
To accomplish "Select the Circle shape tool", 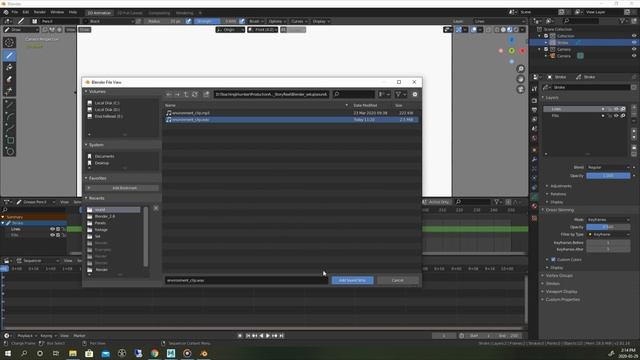I will pos(9,151).
